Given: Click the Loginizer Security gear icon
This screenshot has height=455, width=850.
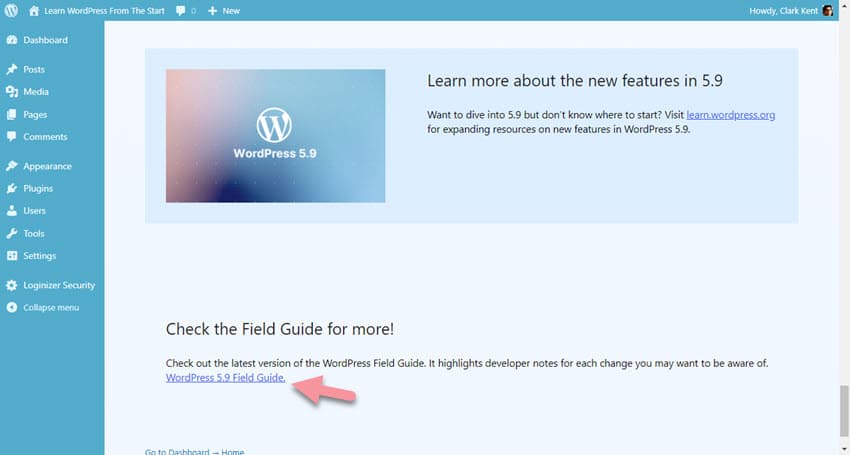Looking at the screenshot, I should tap(12, 285).
